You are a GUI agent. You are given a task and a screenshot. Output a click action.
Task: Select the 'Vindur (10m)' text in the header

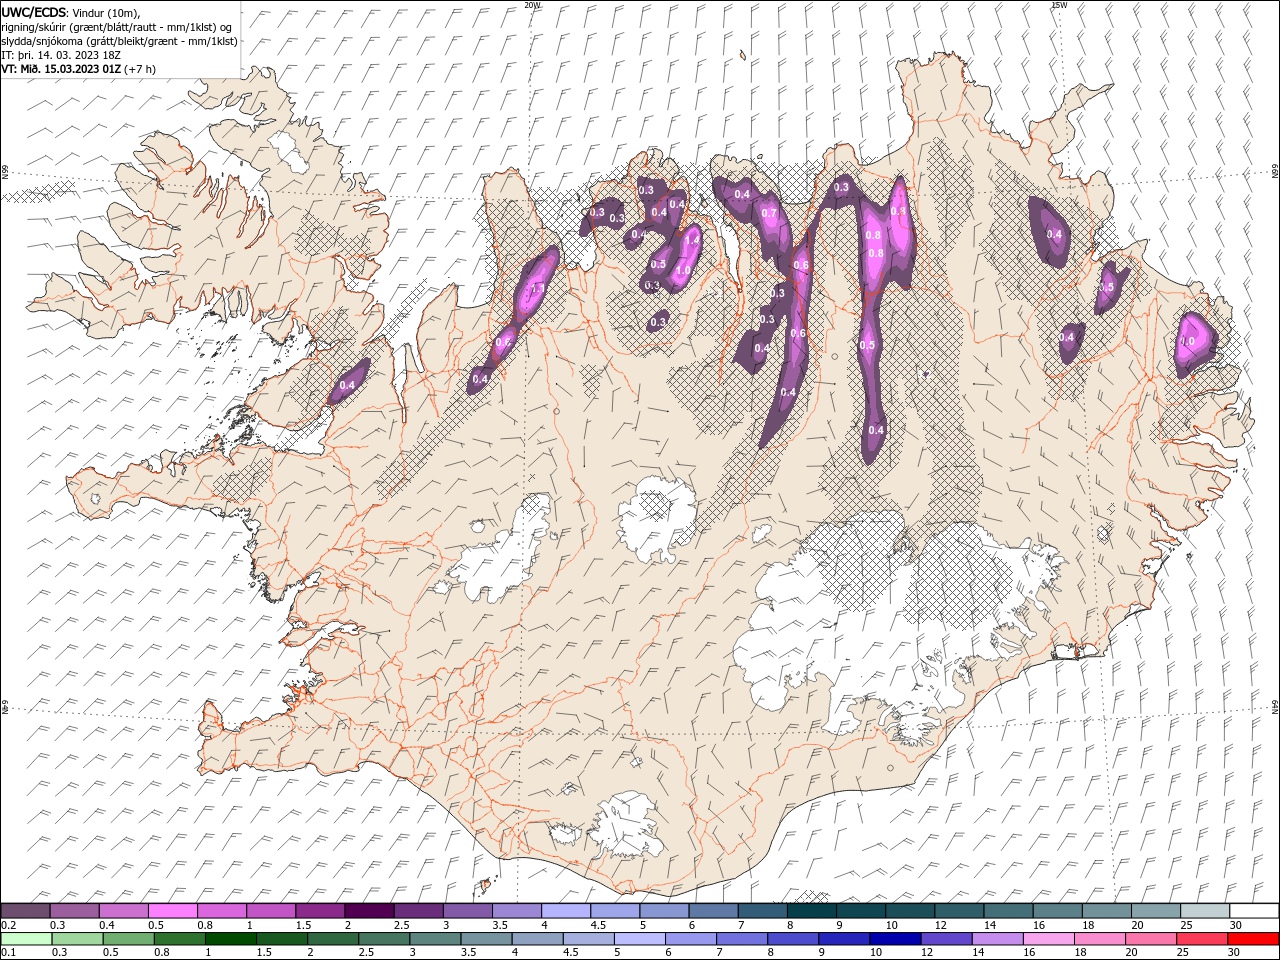coord(103,12)
